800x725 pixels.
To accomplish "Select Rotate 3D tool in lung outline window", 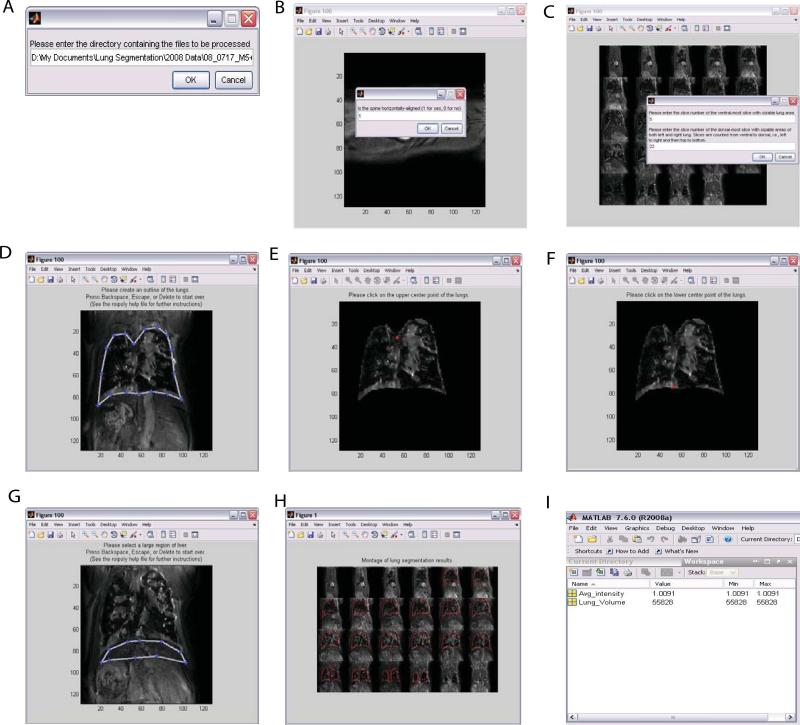I will 114,280.
